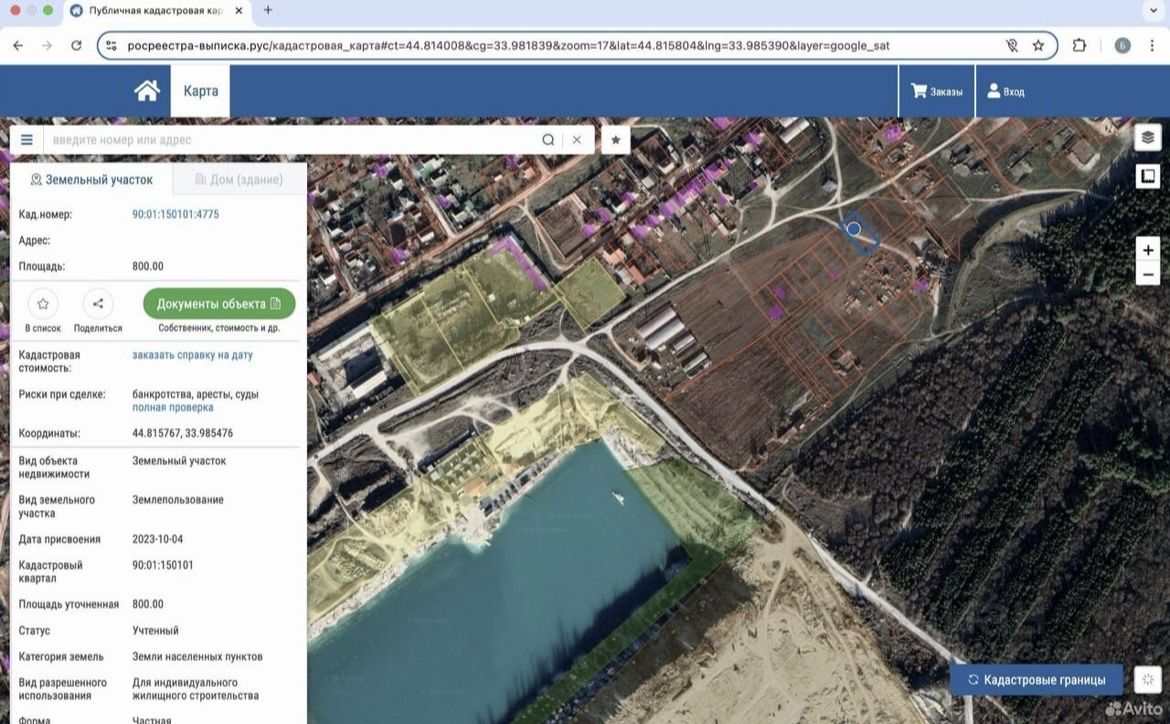
Task: Click Земли населенных пунктов text
Action: click(x=197, y=657)
